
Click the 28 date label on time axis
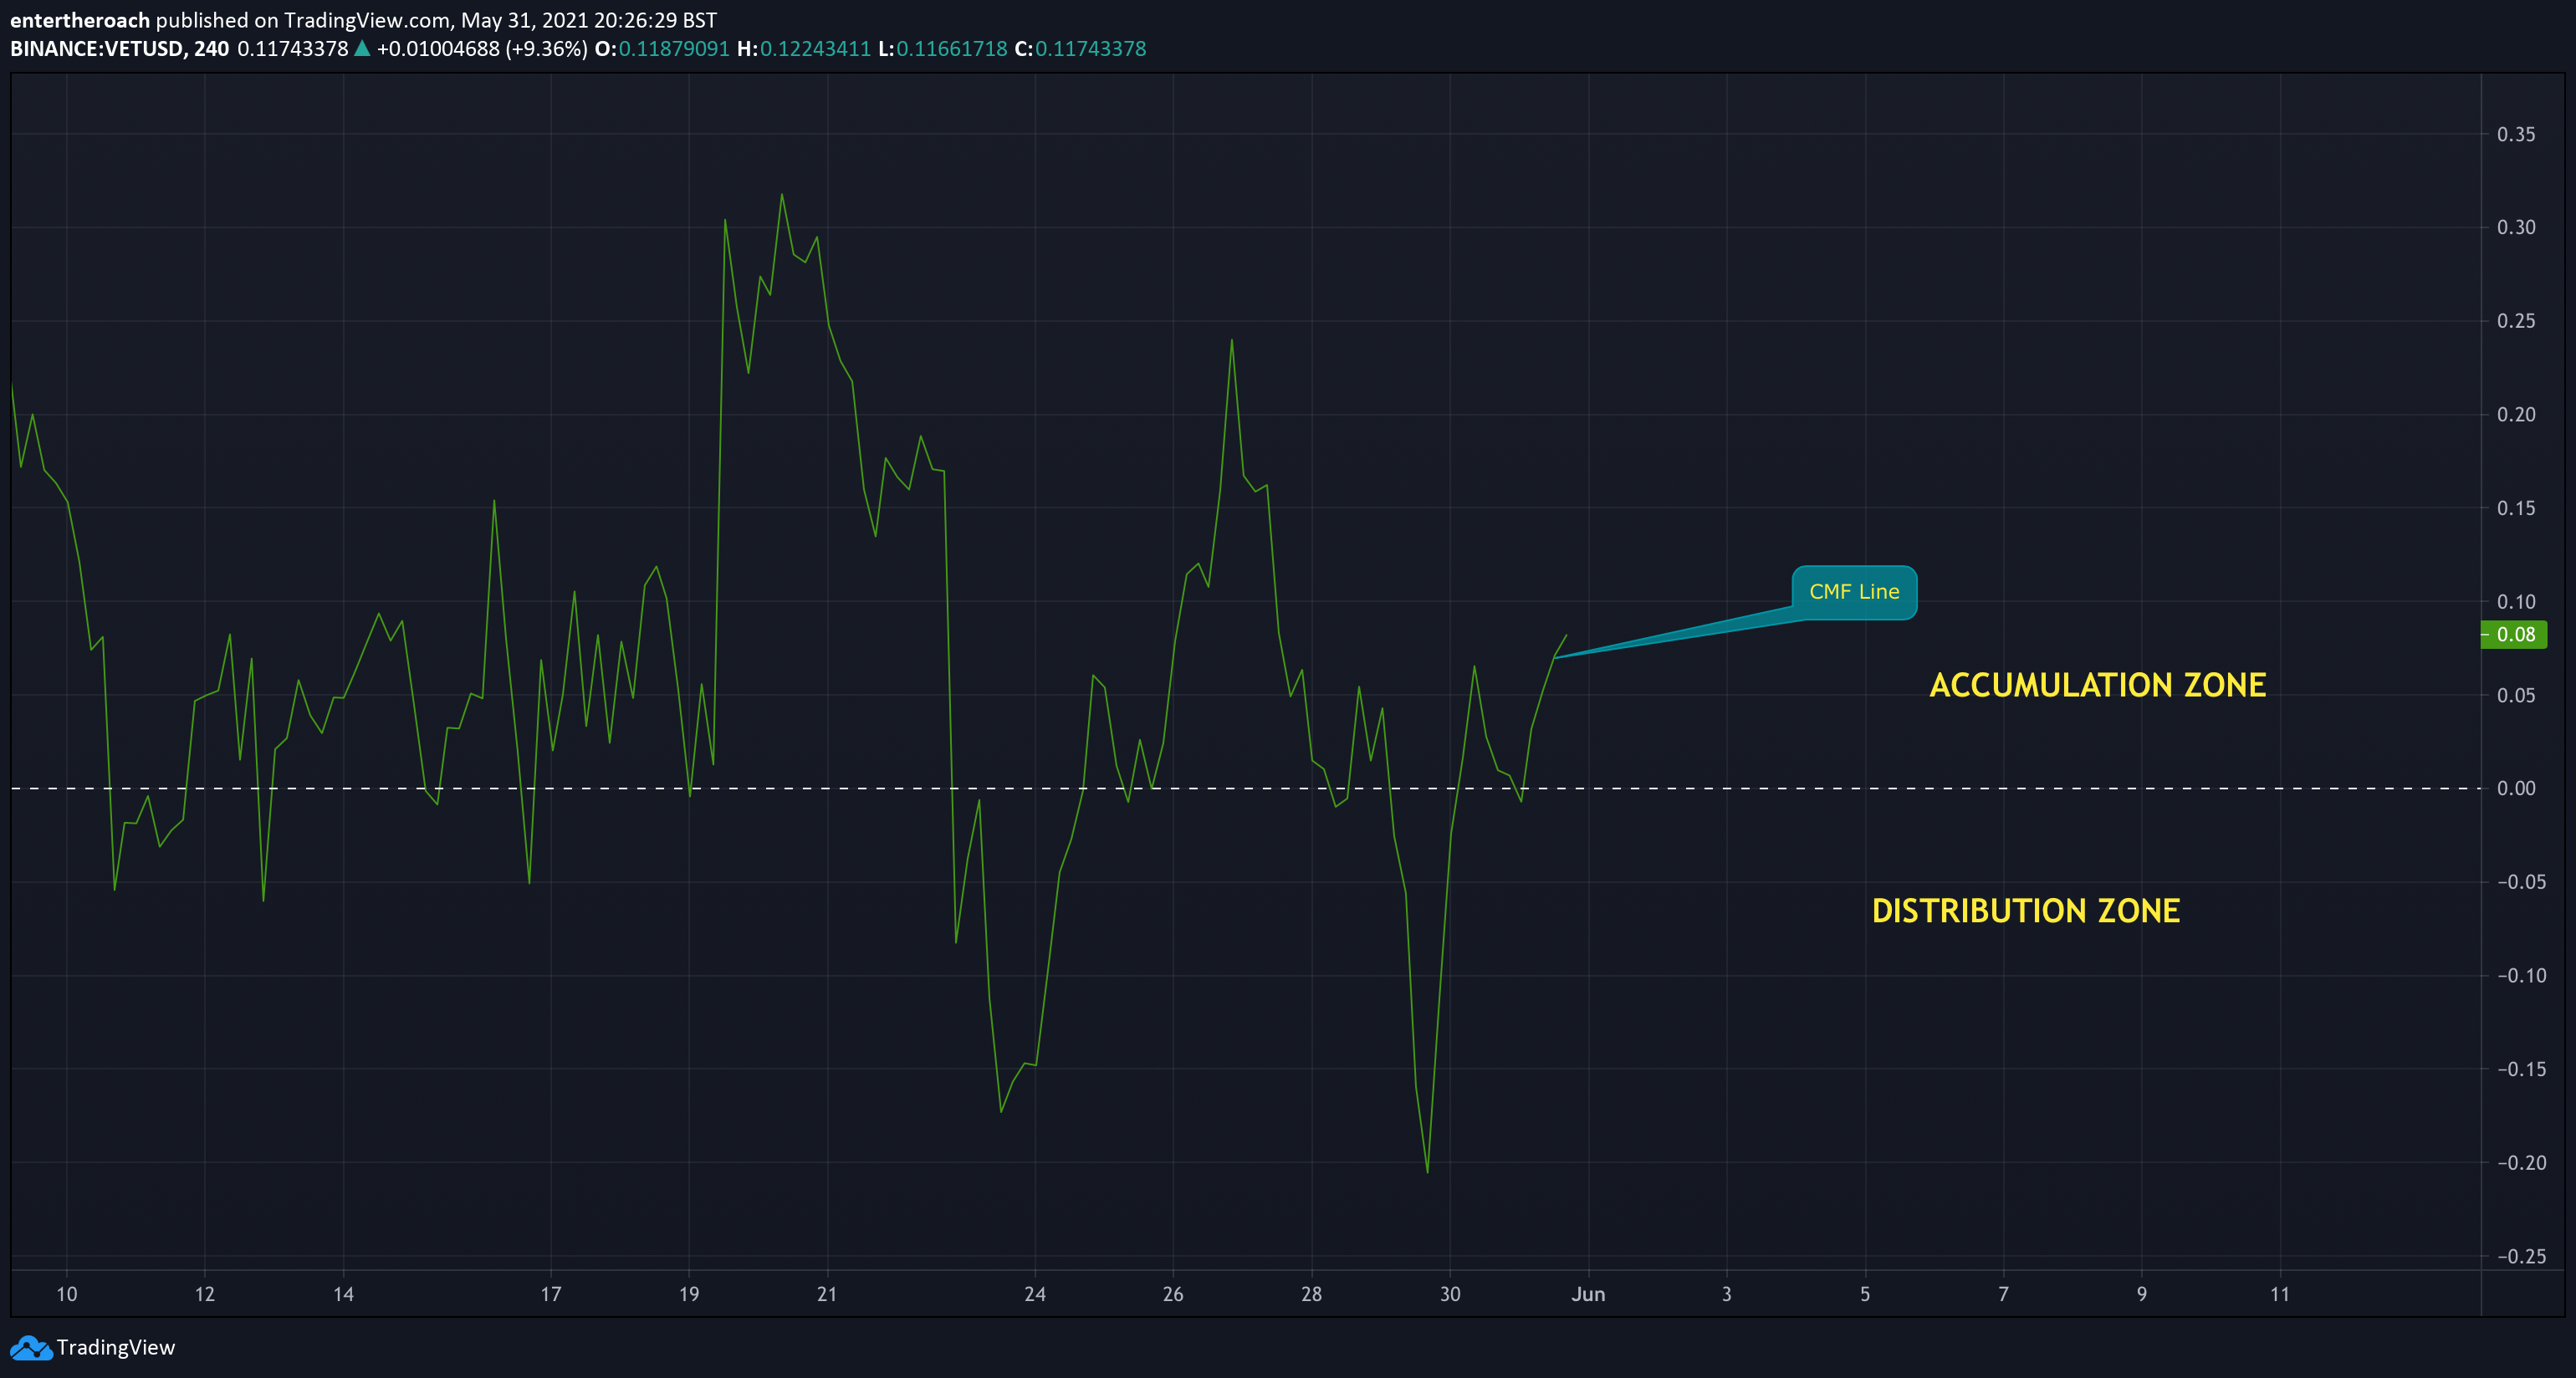[x=1311, y=1294]
